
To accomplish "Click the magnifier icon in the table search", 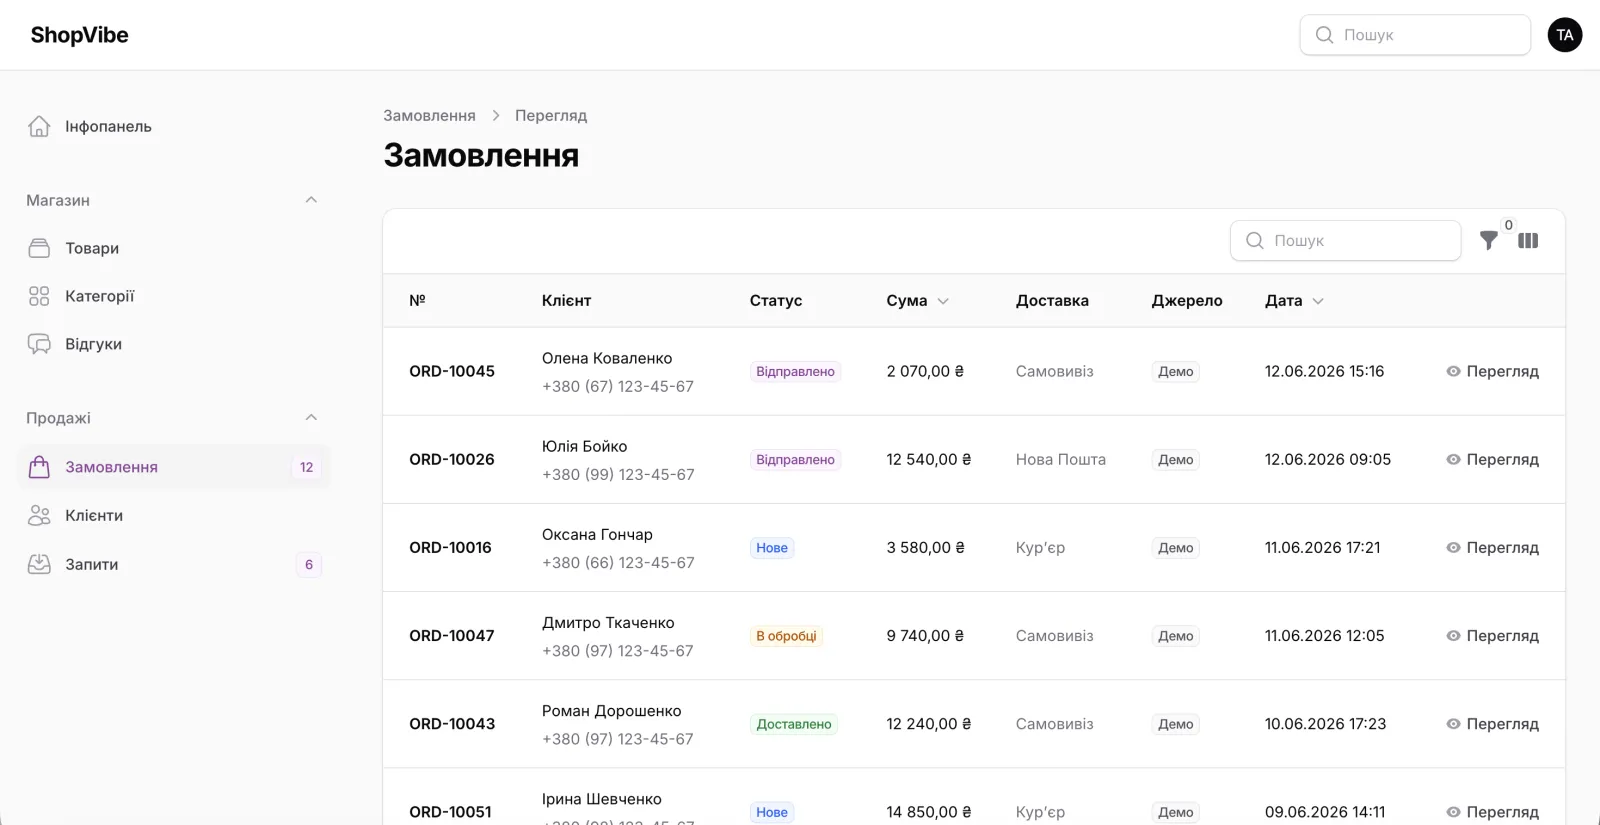I will tap(1255, 241).
